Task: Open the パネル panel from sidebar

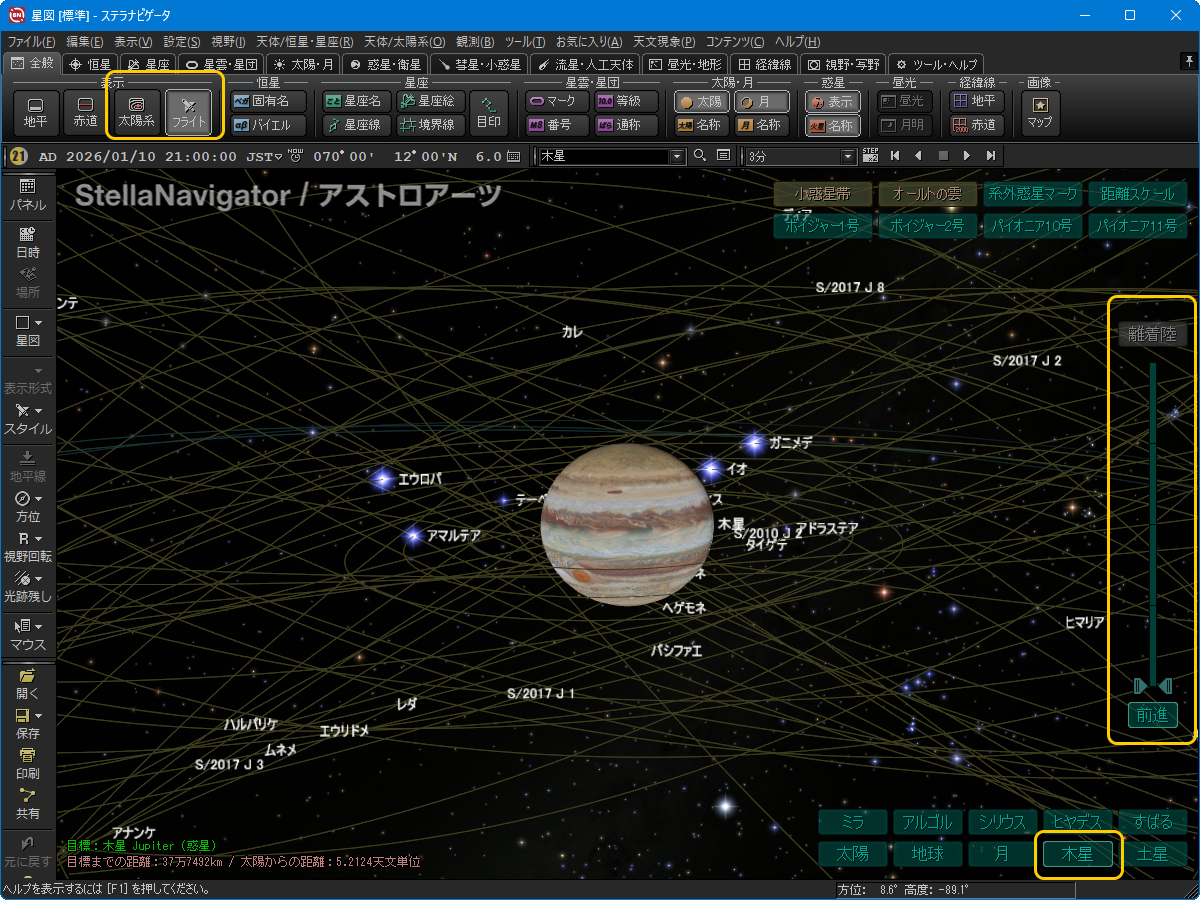Action: (x=27, y=194)
